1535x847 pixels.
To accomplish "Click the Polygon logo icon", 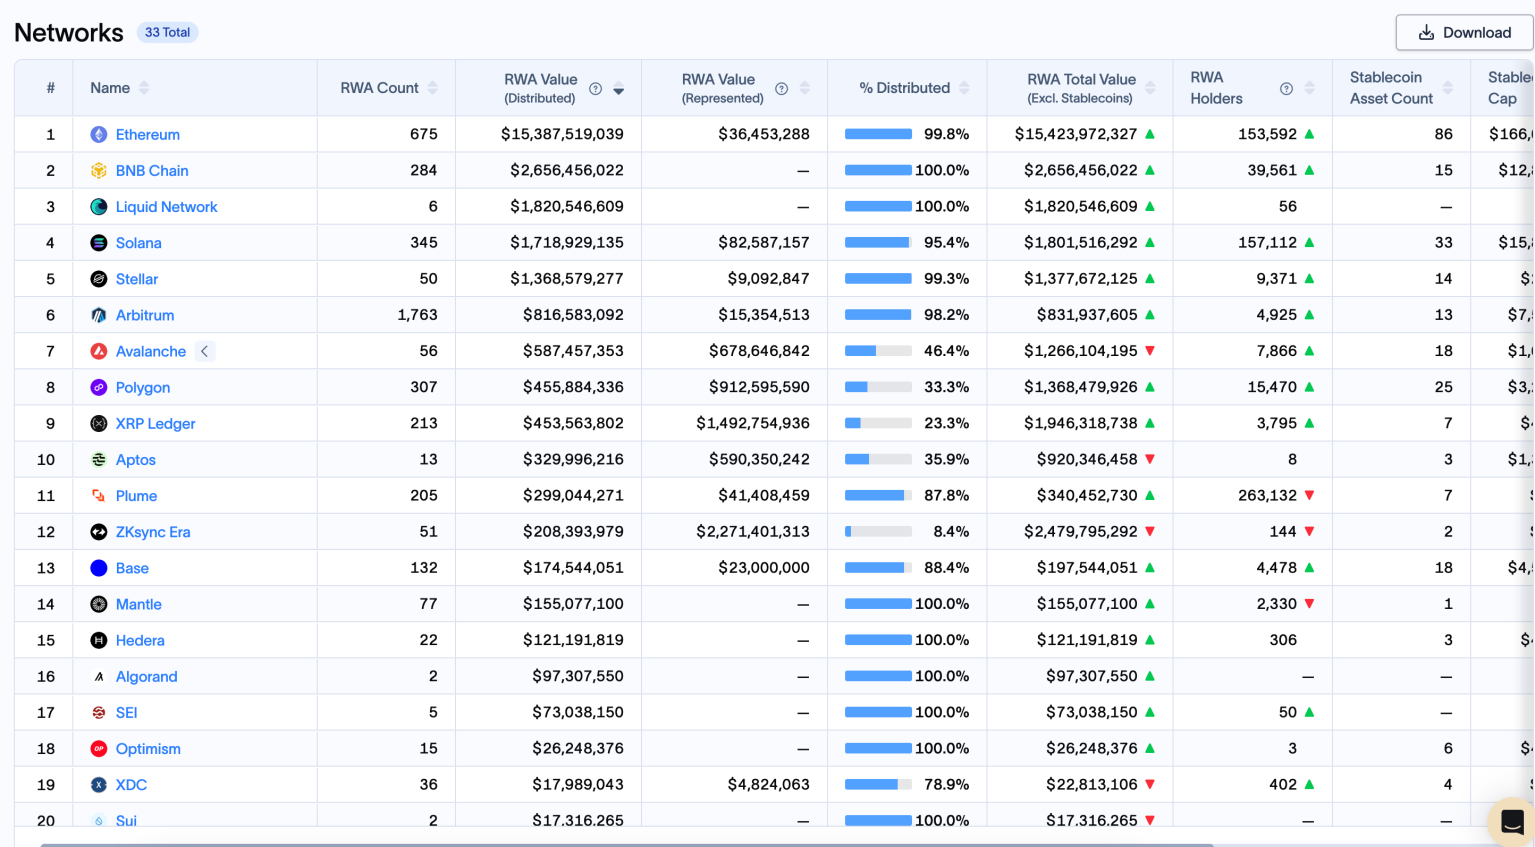I will pyautogui.click(x=100, y=387).
